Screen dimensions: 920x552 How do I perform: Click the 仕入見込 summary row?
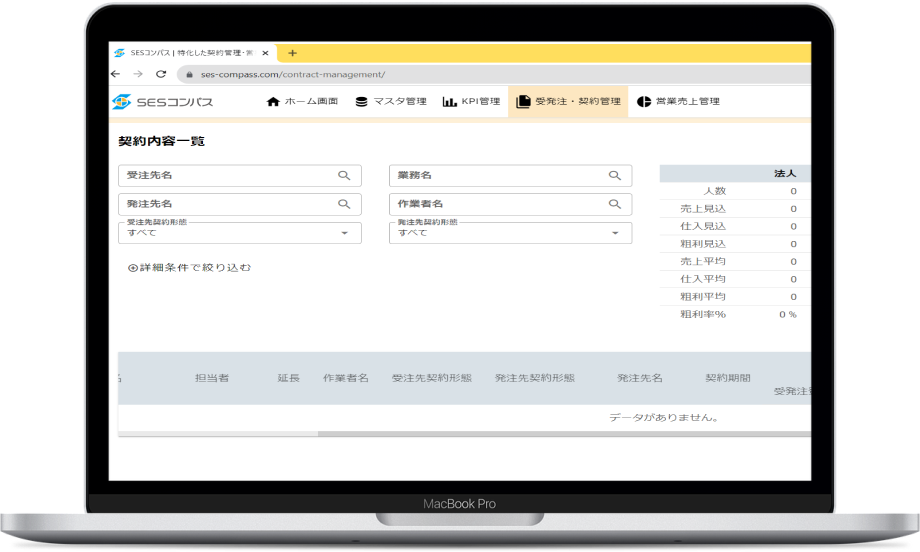point(735,226)
